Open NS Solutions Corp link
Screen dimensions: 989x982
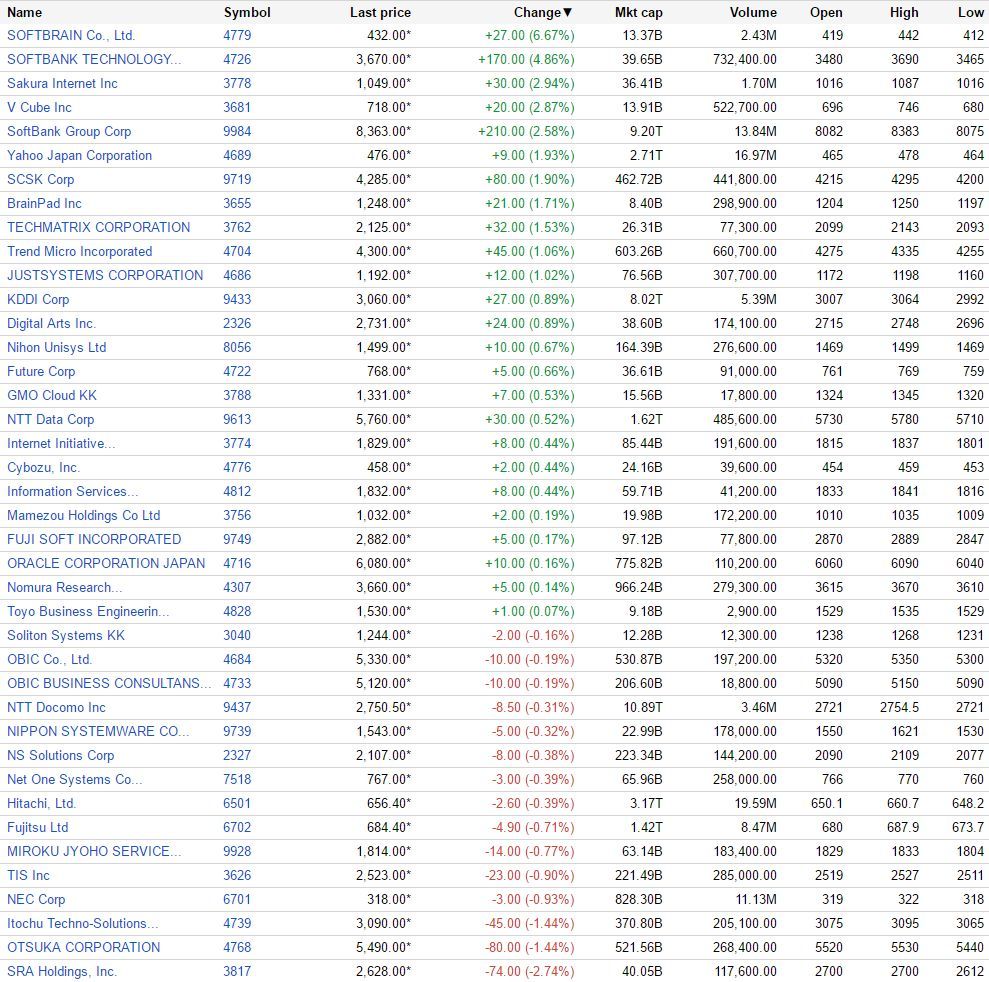(61, 754)
